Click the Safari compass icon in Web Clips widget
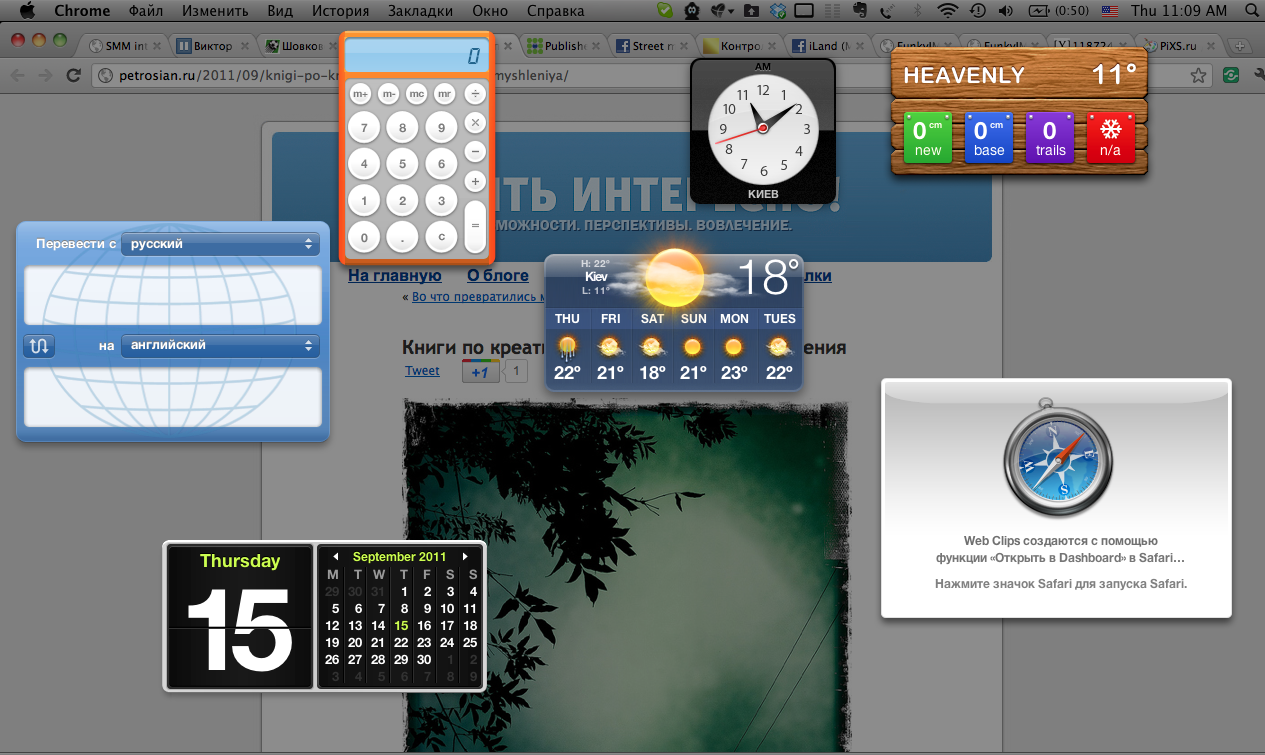 1057,462
